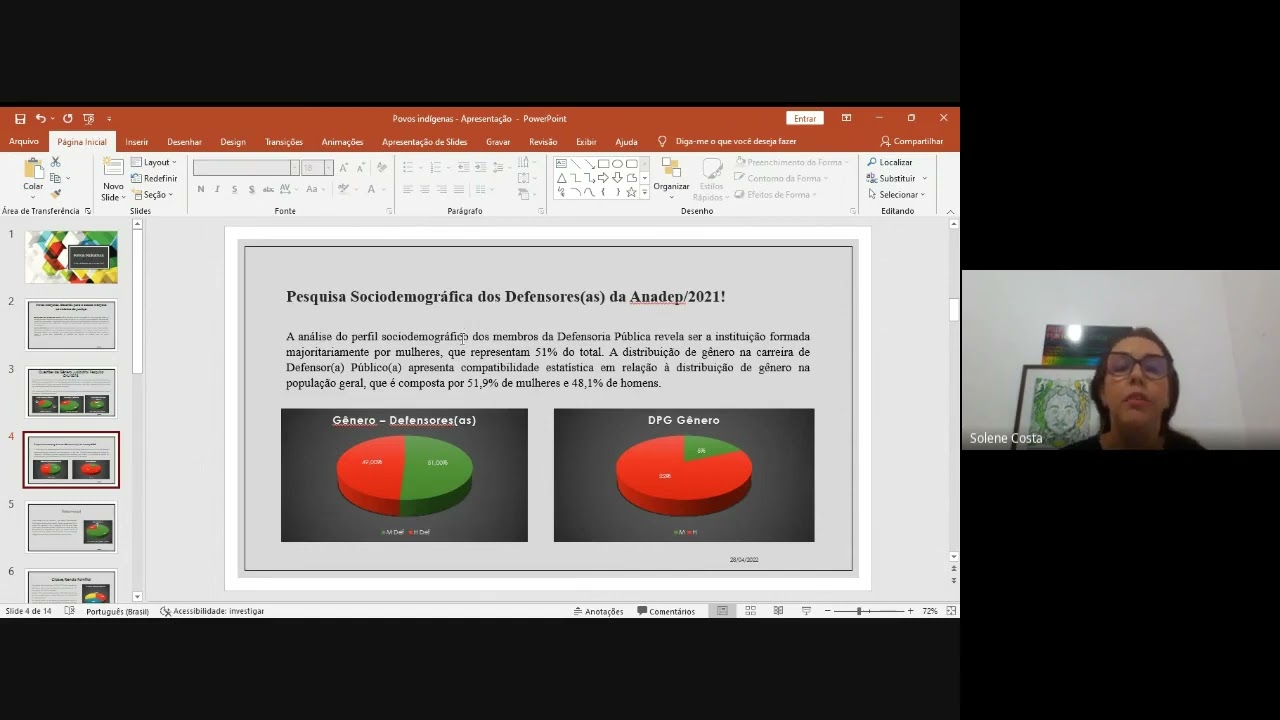Adjust the zoom slider handle
Viewport: 1280px width, 720px height.
[859, 611]
